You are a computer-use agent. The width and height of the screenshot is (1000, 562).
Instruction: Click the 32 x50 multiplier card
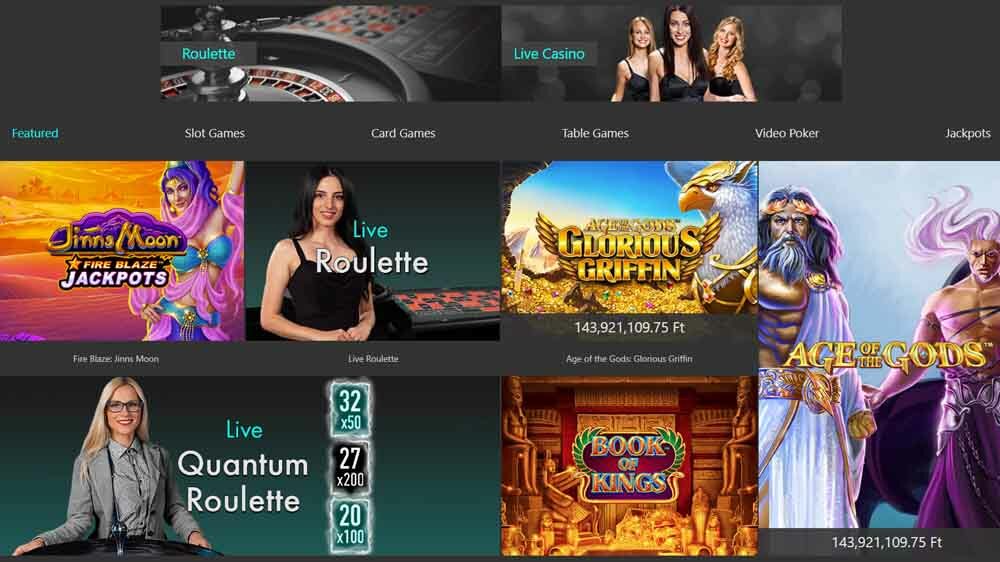point(350,410)
